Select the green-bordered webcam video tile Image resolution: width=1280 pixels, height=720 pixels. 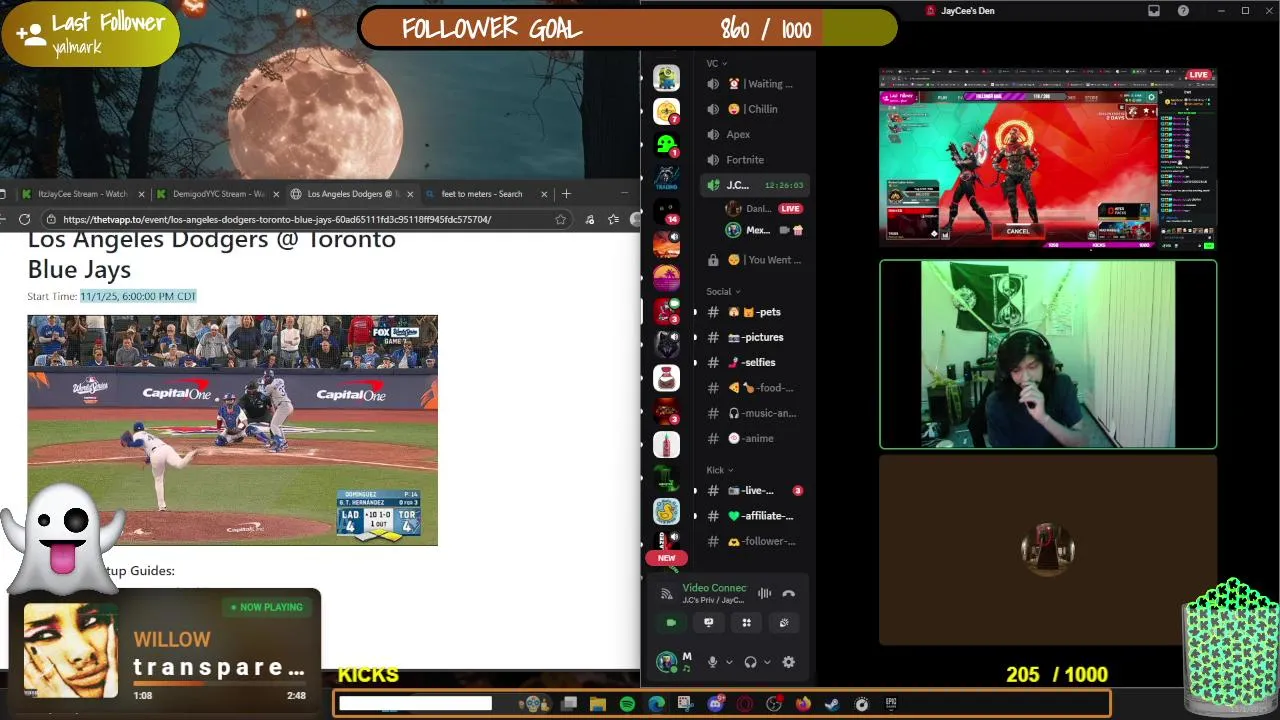tap(1048, 355)
